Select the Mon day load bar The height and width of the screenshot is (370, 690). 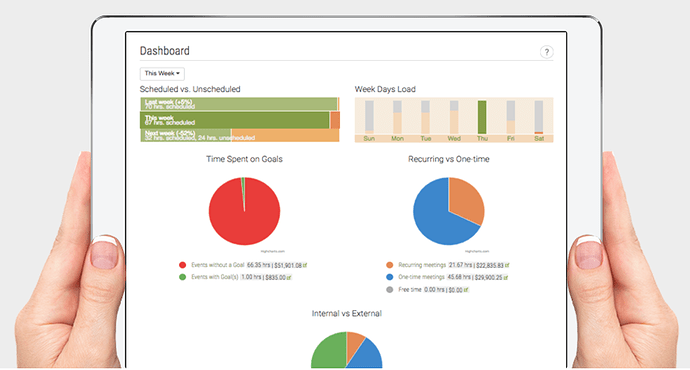point(397,117)
